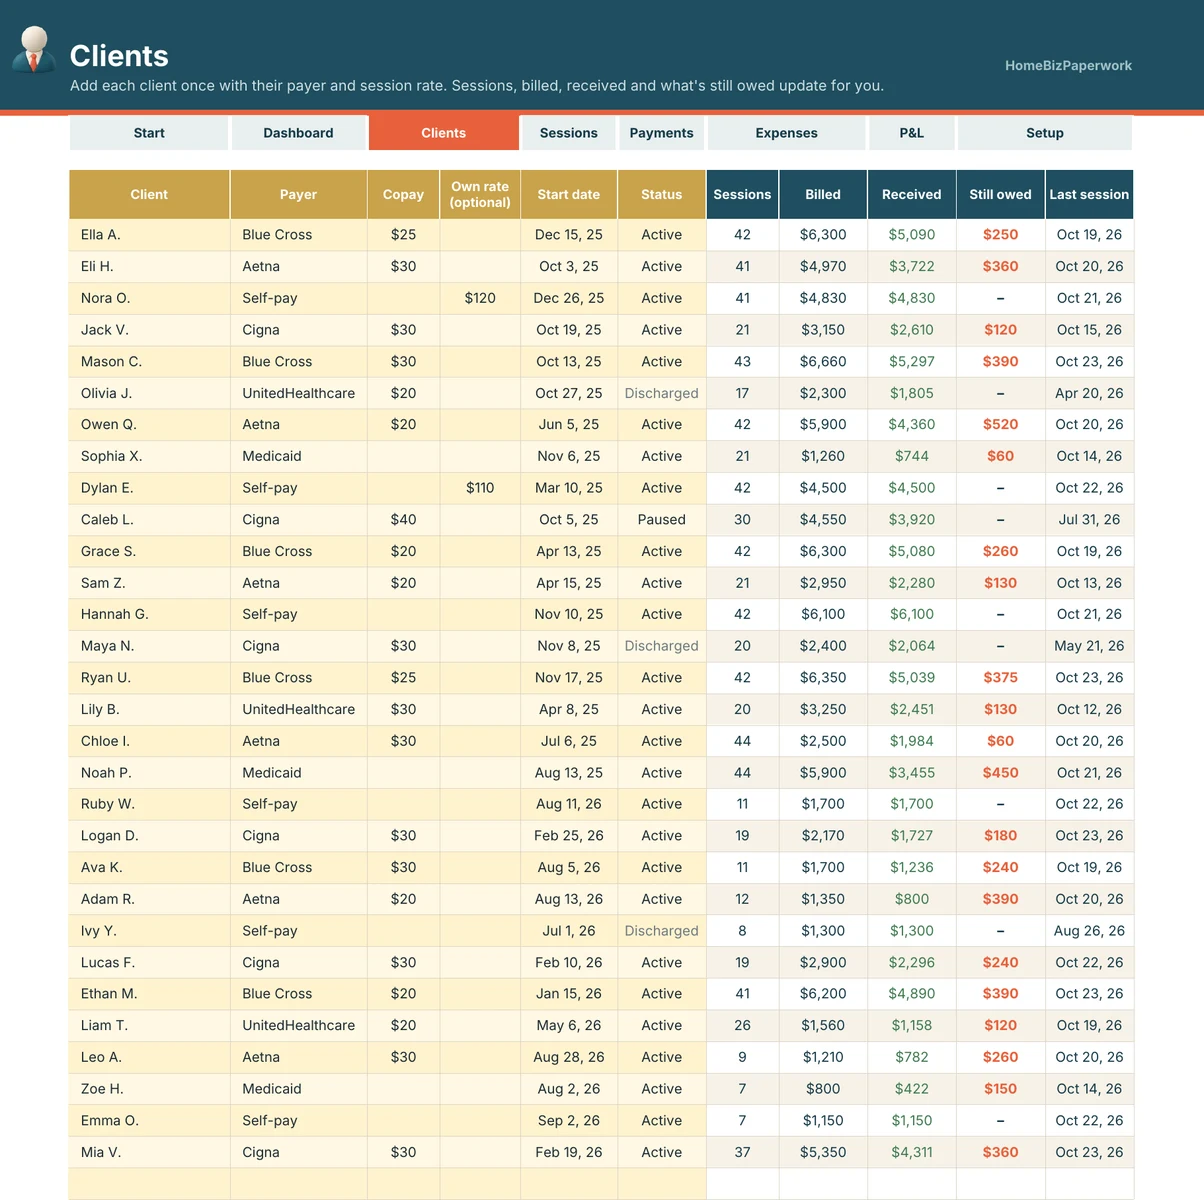Image resolution: width=1204 pixels, height=1200 pixels.
Task: Open the Sessions tab
Action: [568, 133]
